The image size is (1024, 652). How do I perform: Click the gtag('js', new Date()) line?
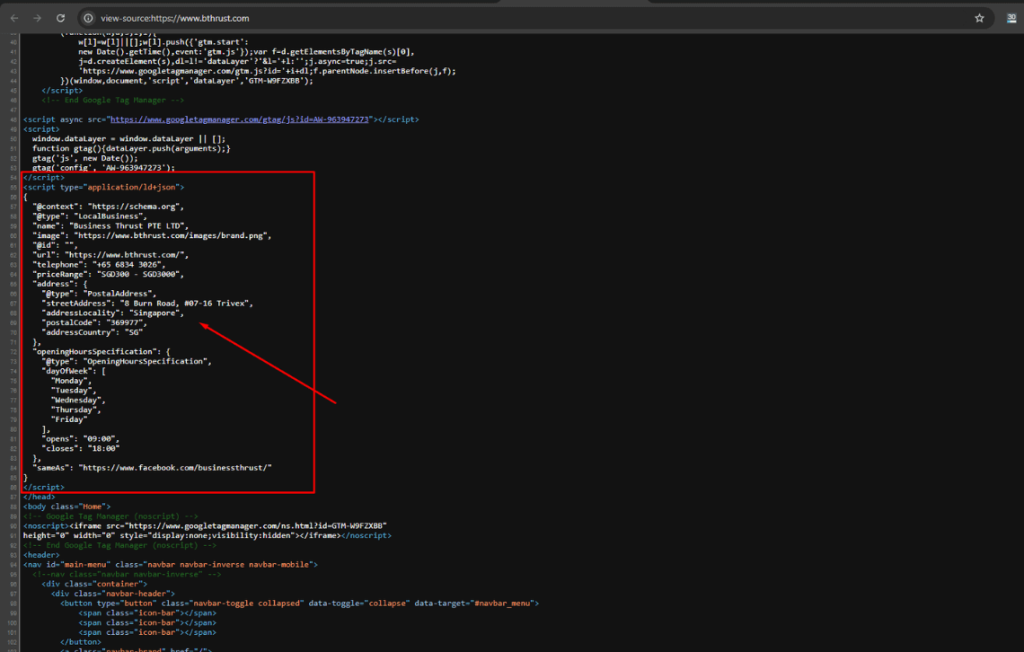point(85,158)
